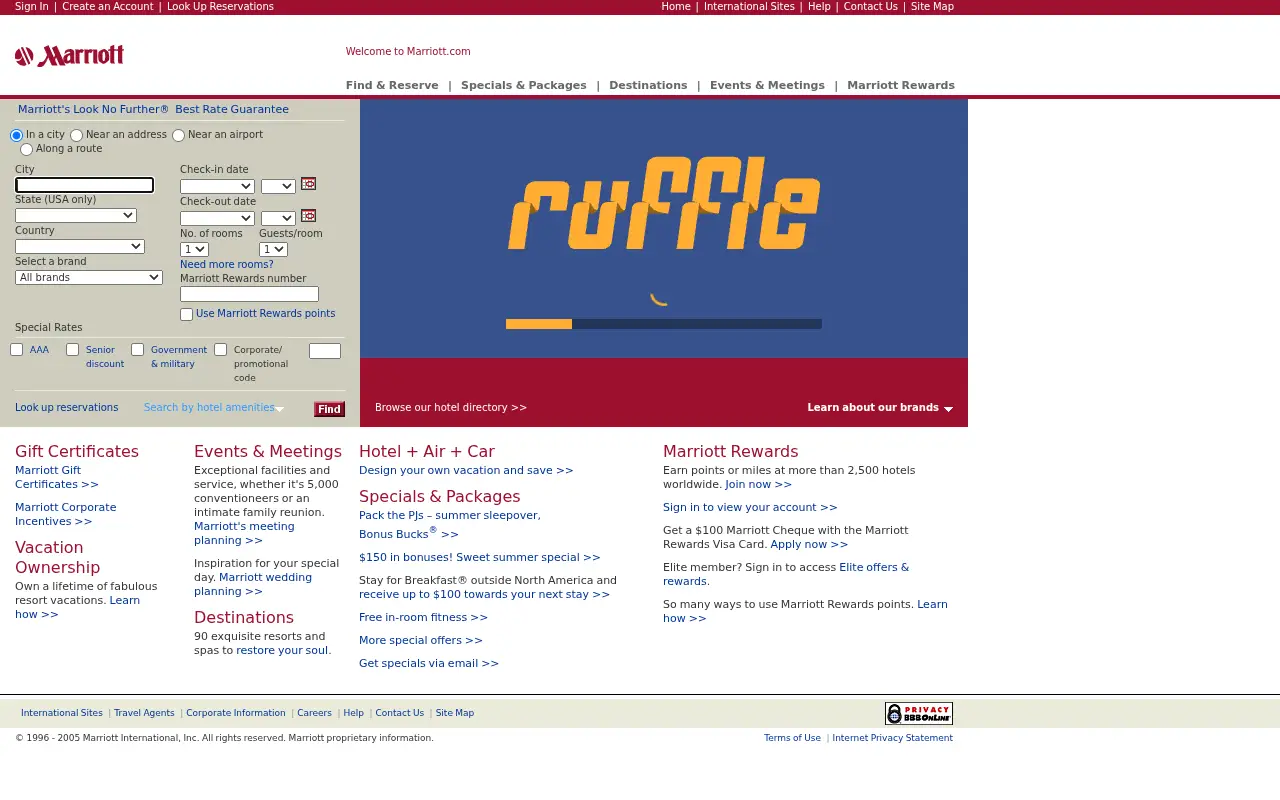
Task: Open Create an Account link
Action: point(108,6)
